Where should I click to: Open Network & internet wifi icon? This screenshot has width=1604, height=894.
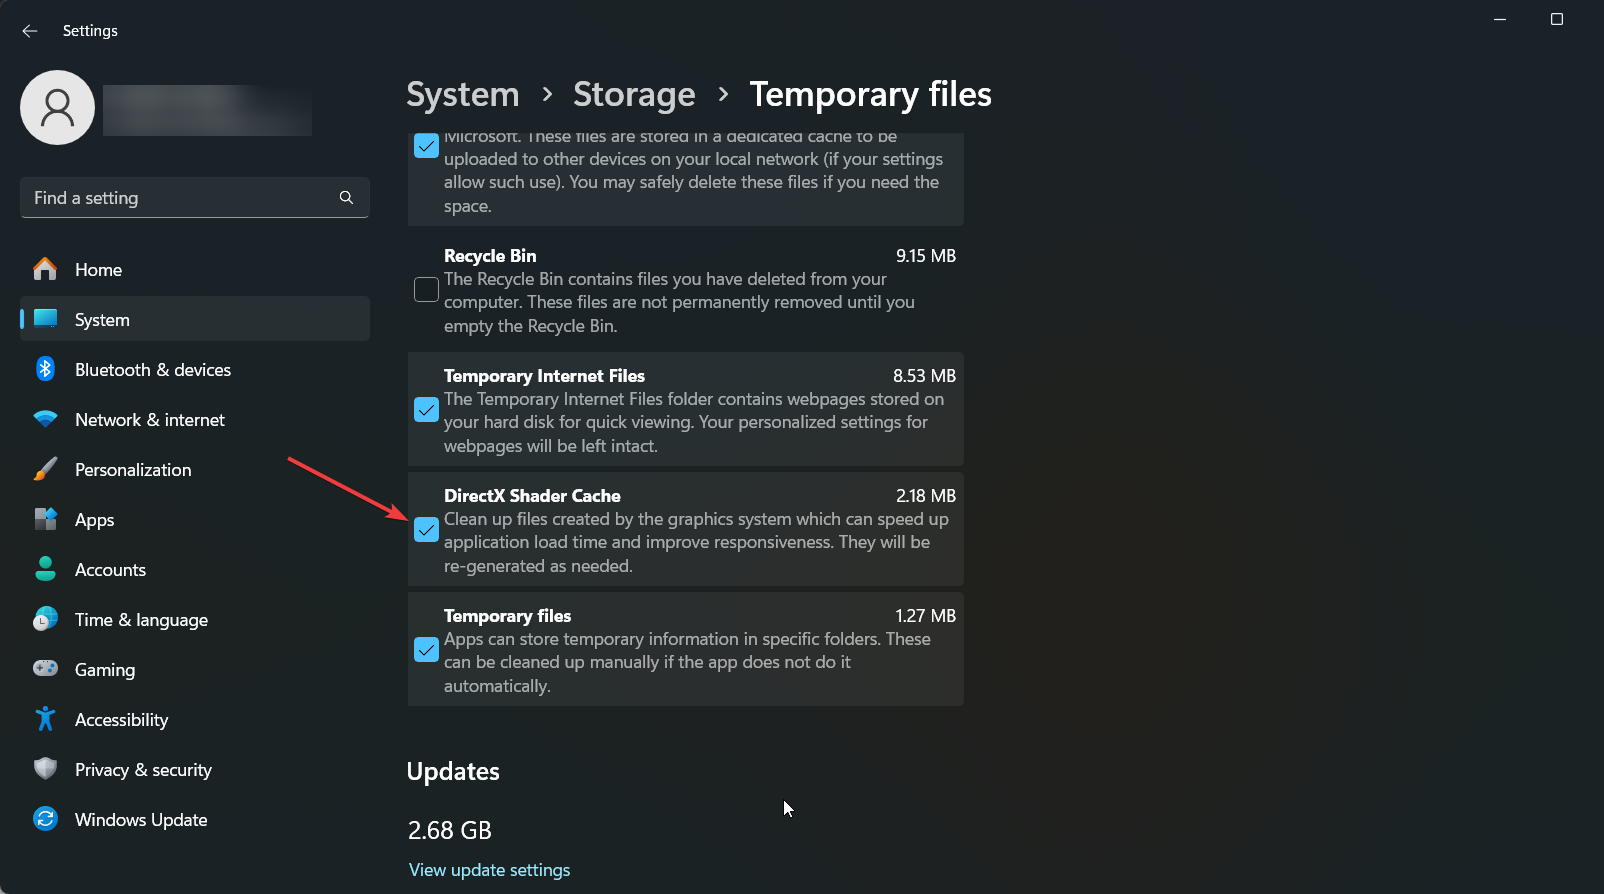coord(45,419)
